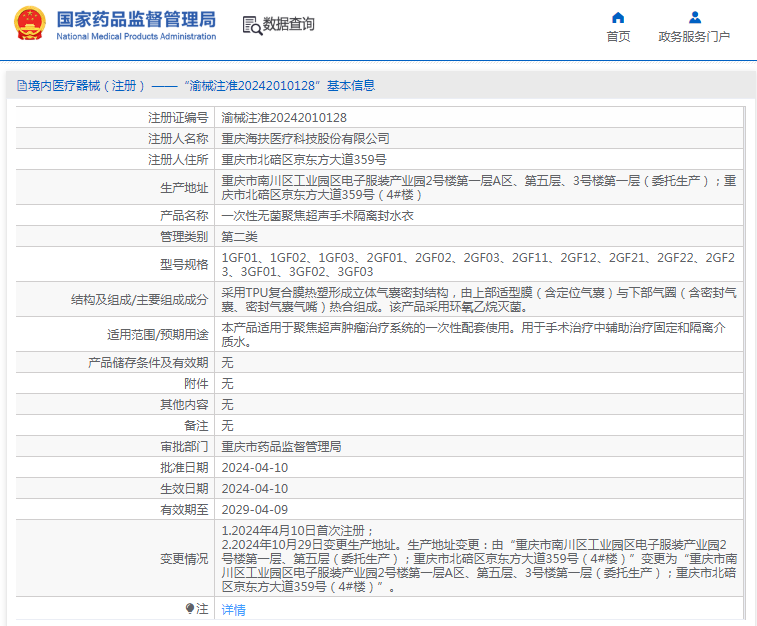
Task: Click 生效日期 value 2024-04-10
Action: (254, 488)
